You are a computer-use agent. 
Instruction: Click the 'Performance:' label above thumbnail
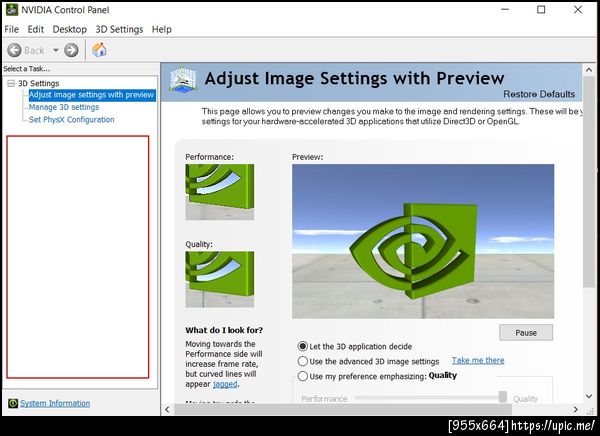tap(209, 157)
